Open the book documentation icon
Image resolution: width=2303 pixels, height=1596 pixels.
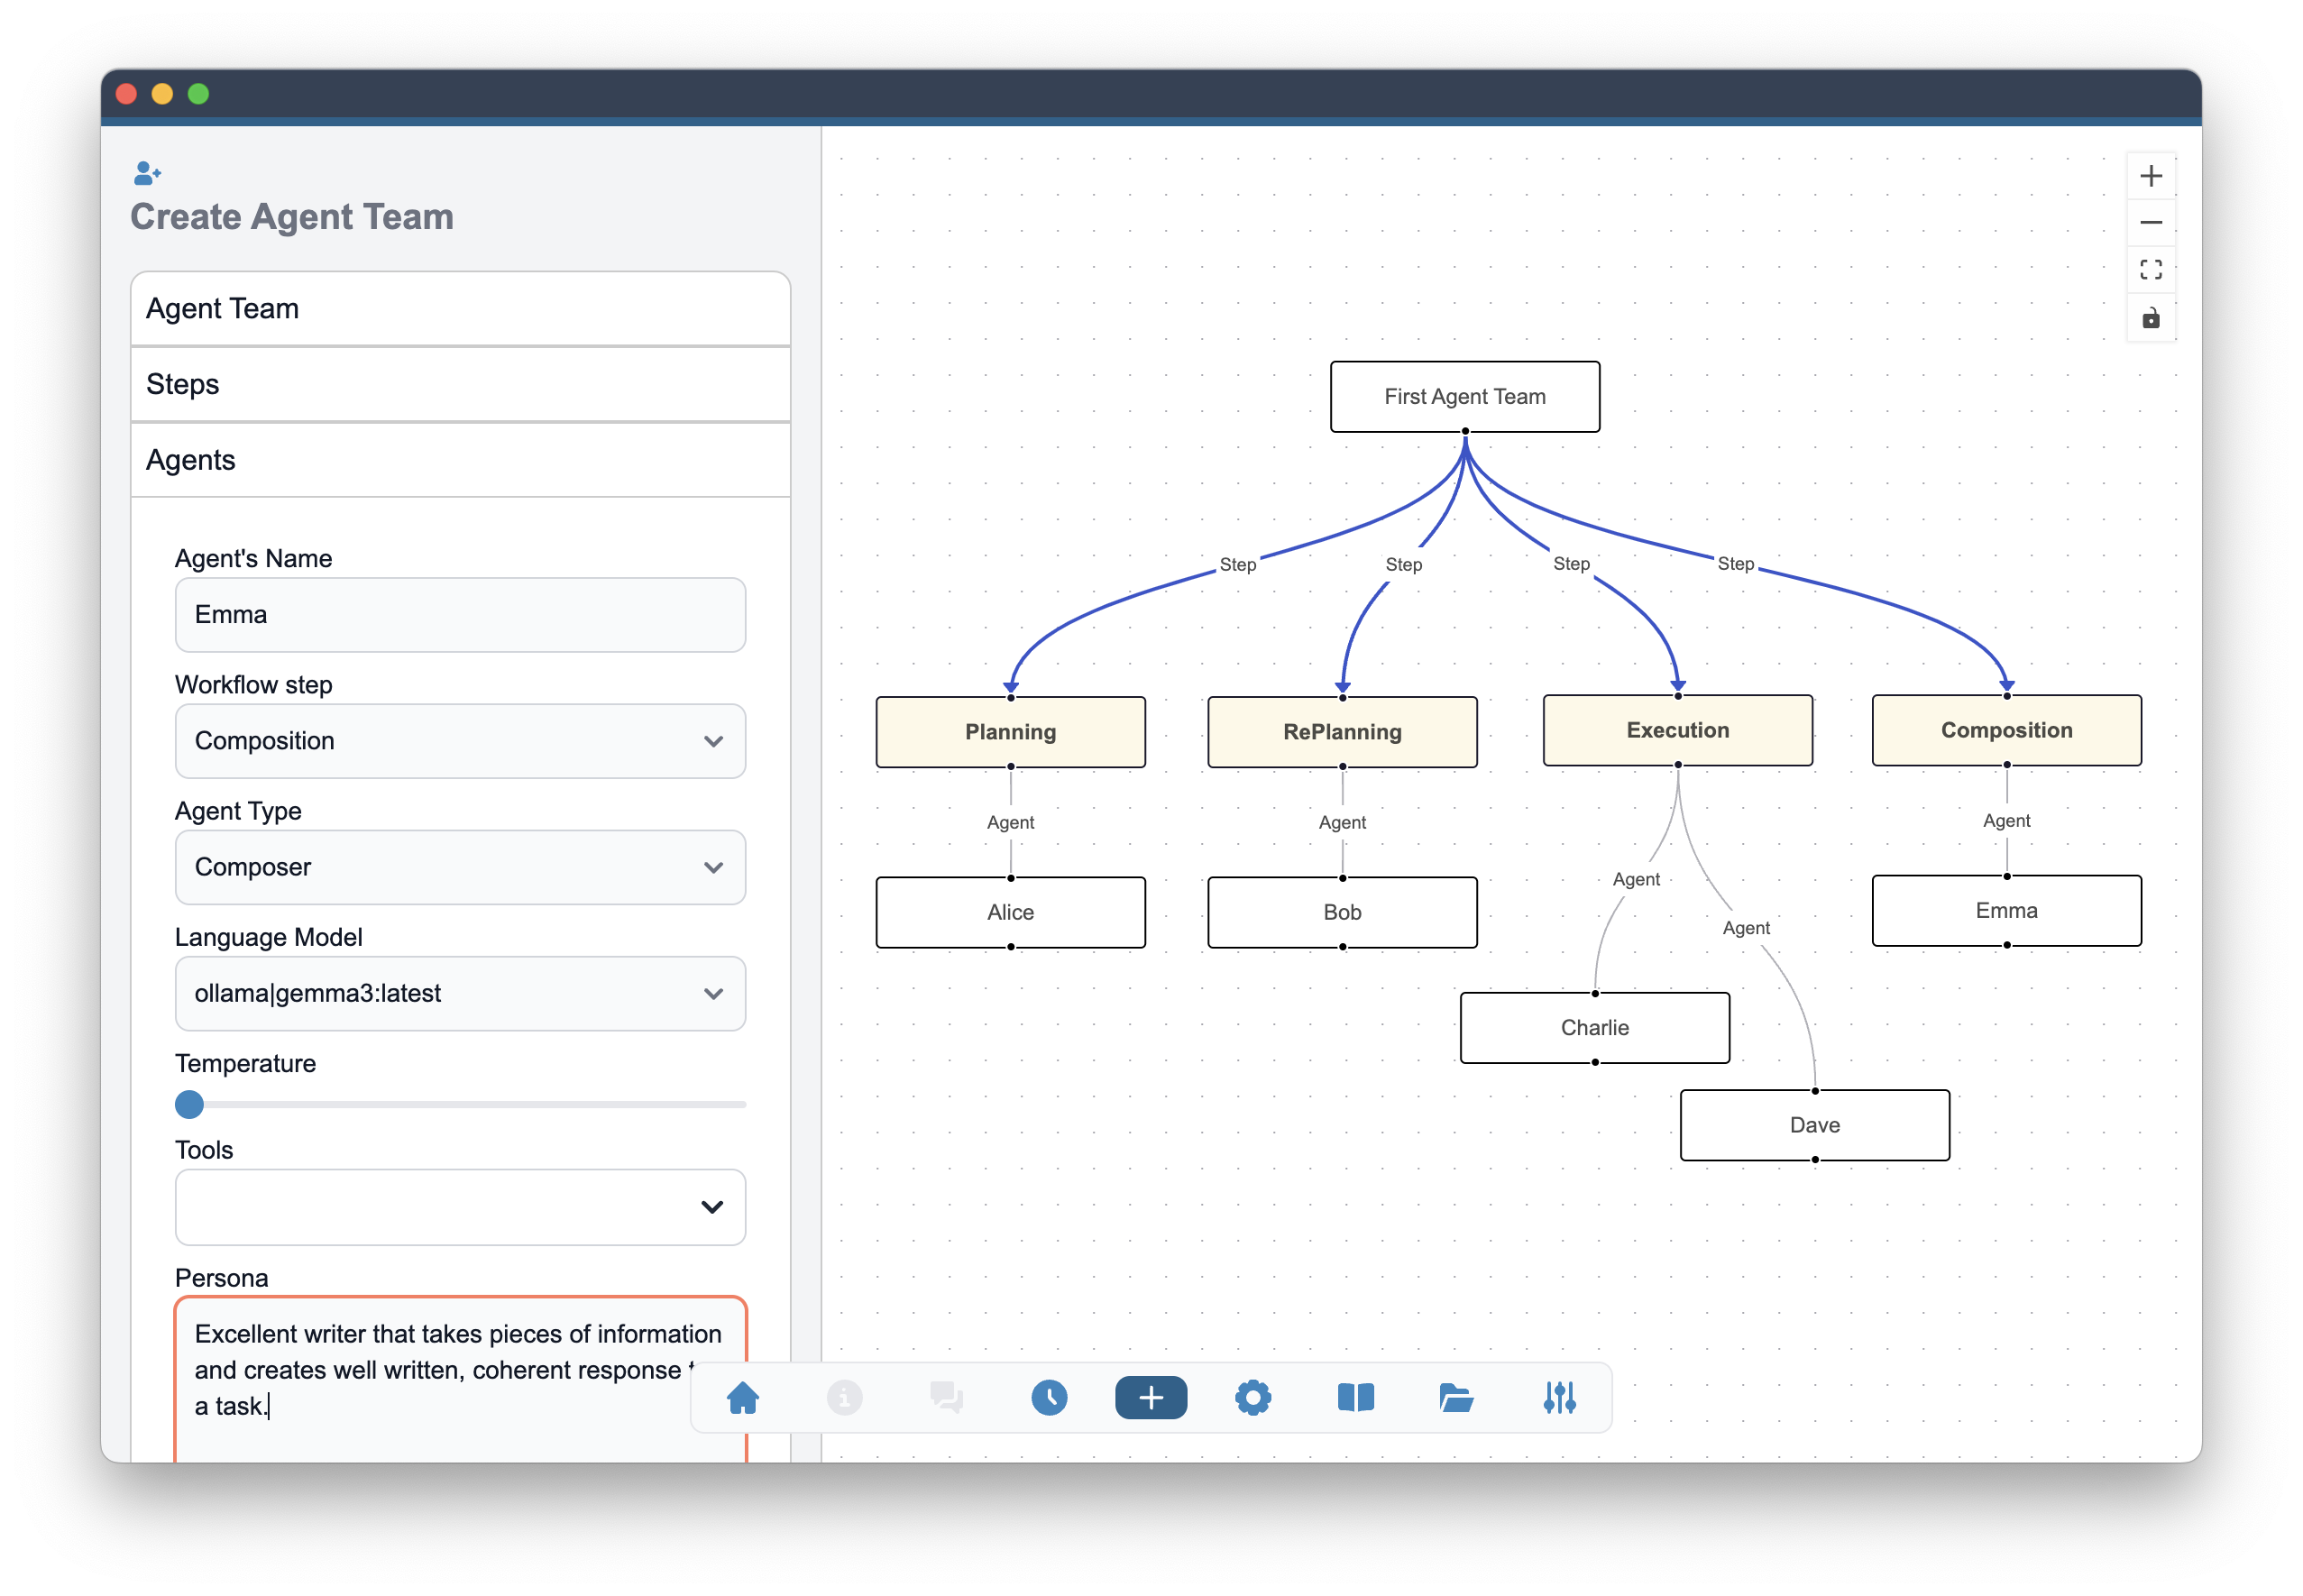(x=1355, y=1397)
